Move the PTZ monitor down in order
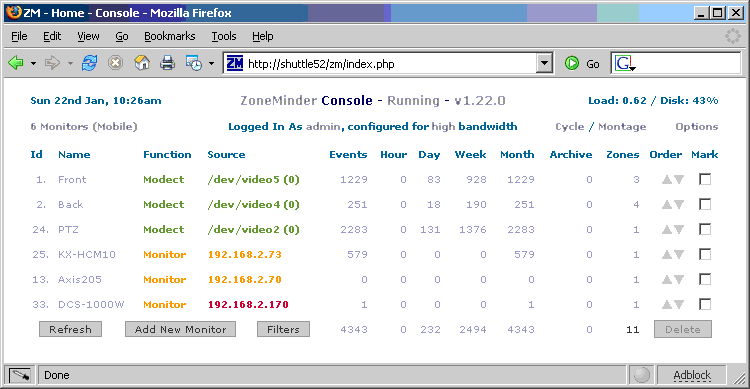This screenshot has height=389, width=750. 679,230
